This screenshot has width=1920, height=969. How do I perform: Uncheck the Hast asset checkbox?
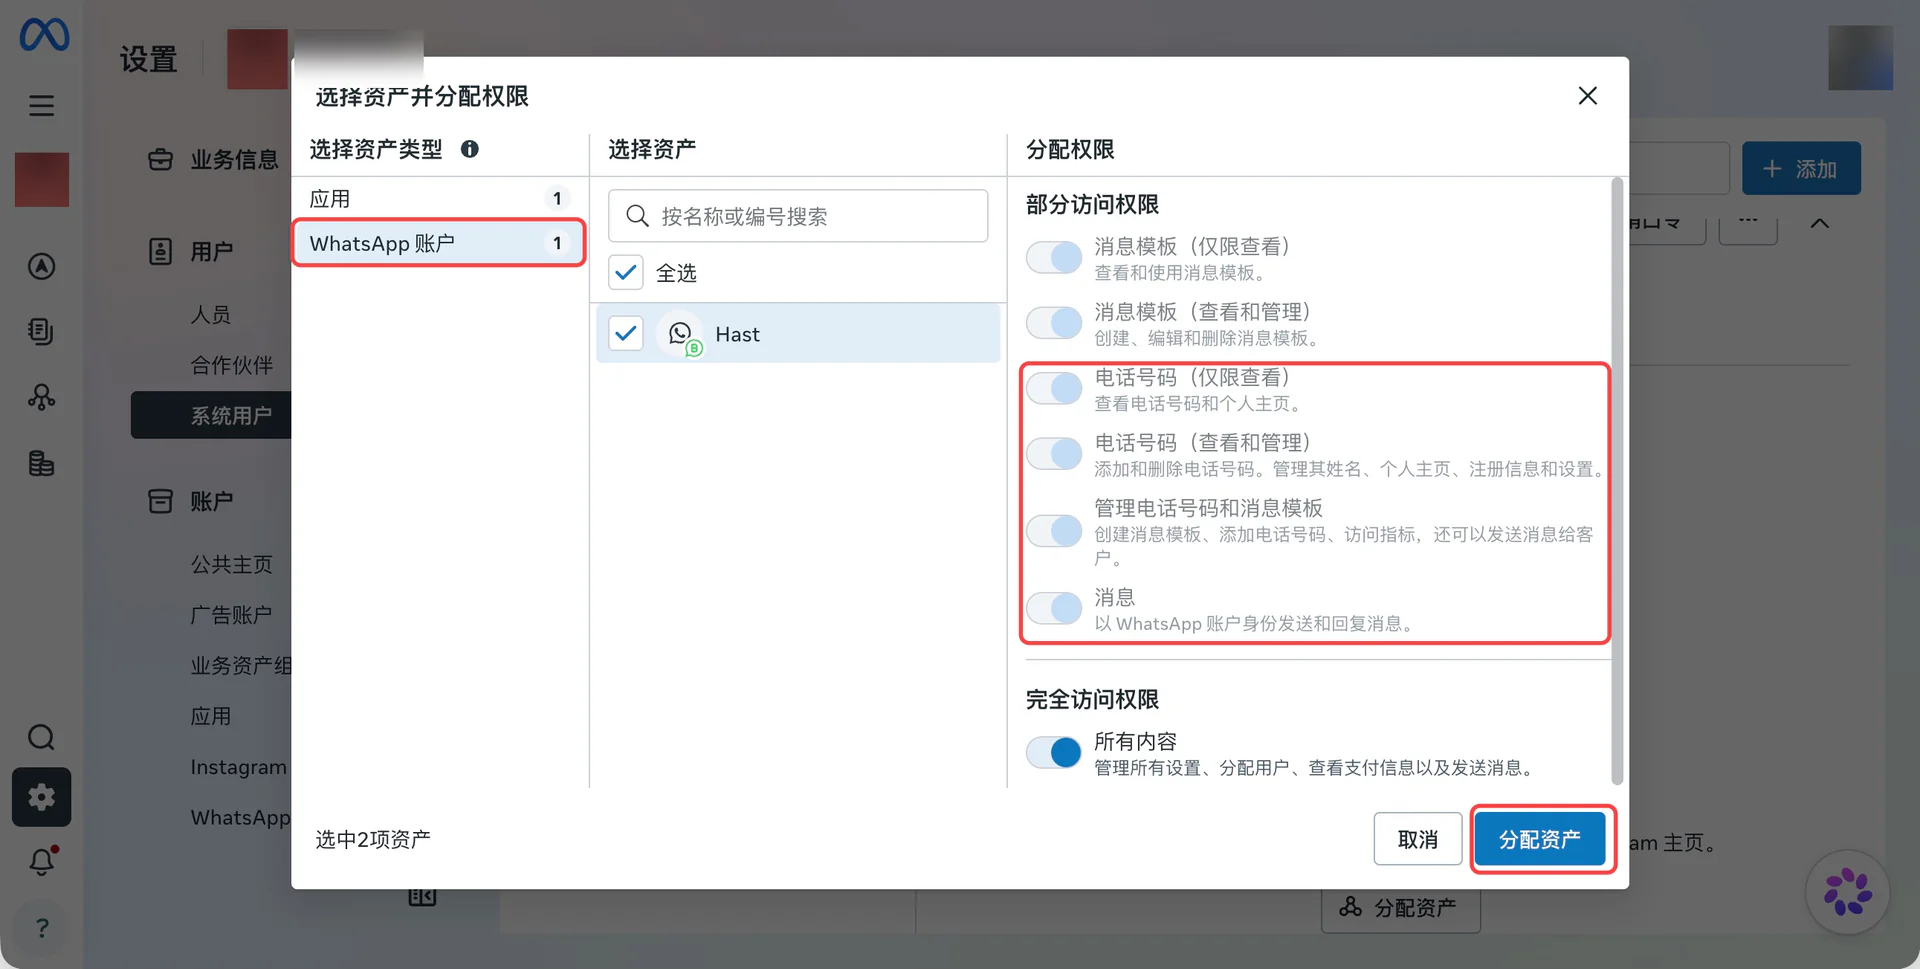pos(626,333)
